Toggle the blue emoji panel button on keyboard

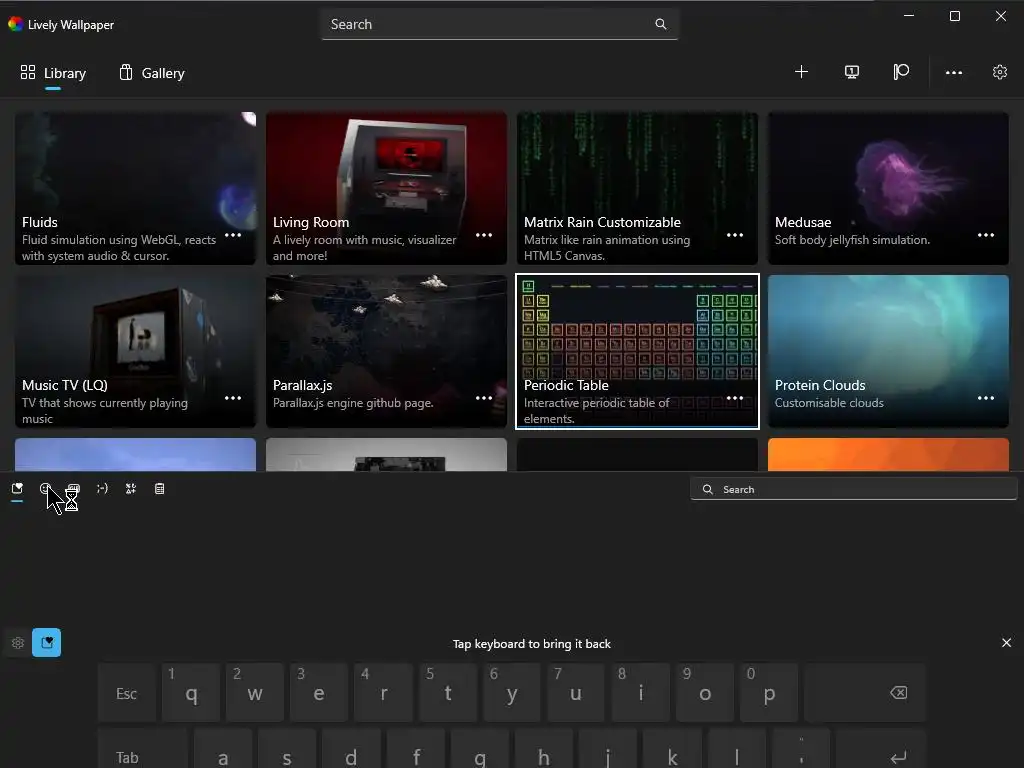(46, 643)
